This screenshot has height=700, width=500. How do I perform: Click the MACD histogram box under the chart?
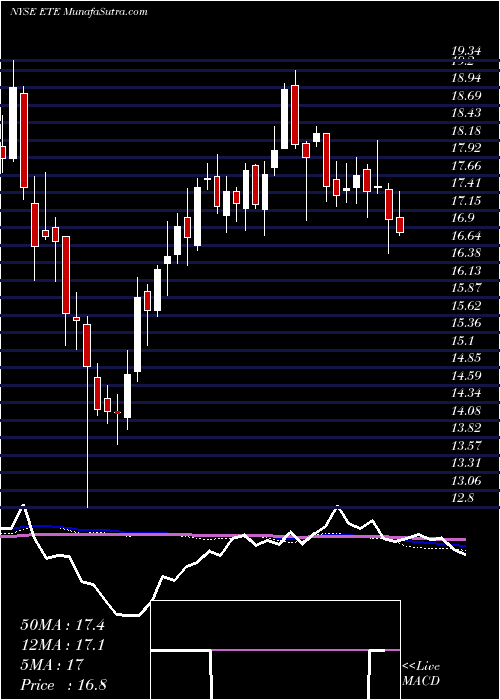coord(275,650)
